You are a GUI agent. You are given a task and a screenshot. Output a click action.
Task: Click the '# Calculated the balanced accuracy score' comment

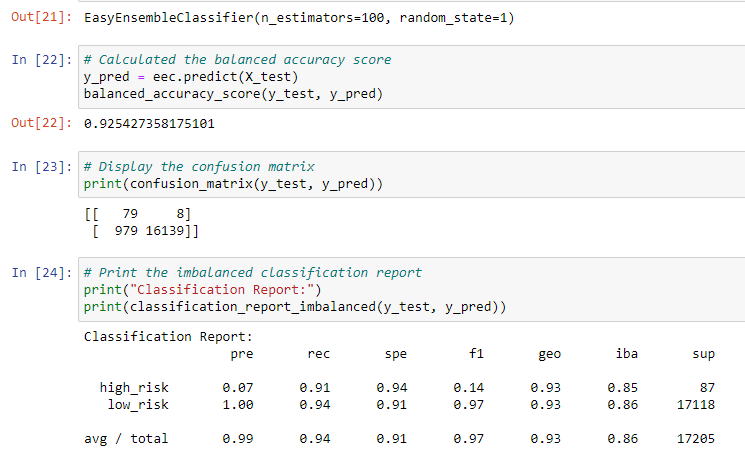coord(238,60)
